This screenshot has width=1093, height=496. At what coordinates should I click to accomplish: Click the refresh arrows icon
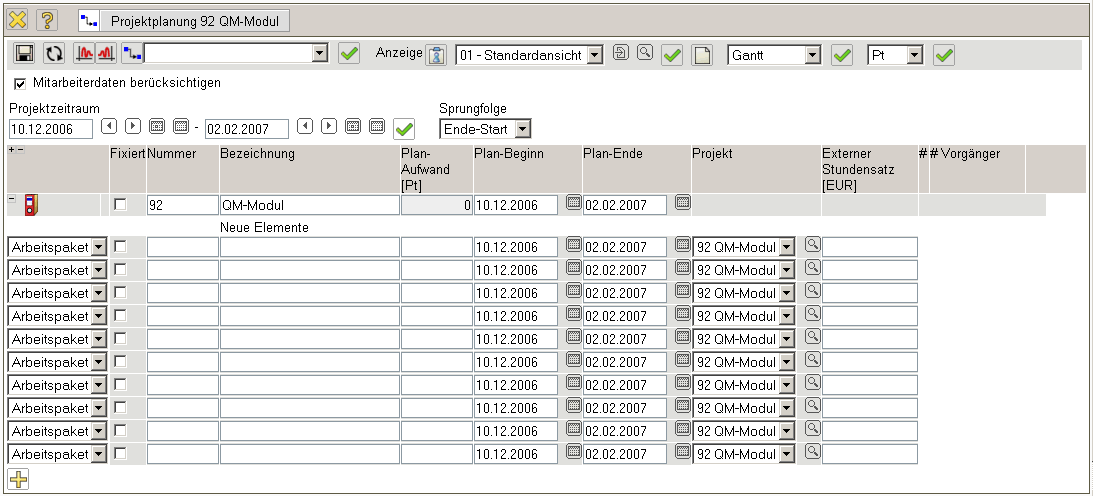(54, 54)
